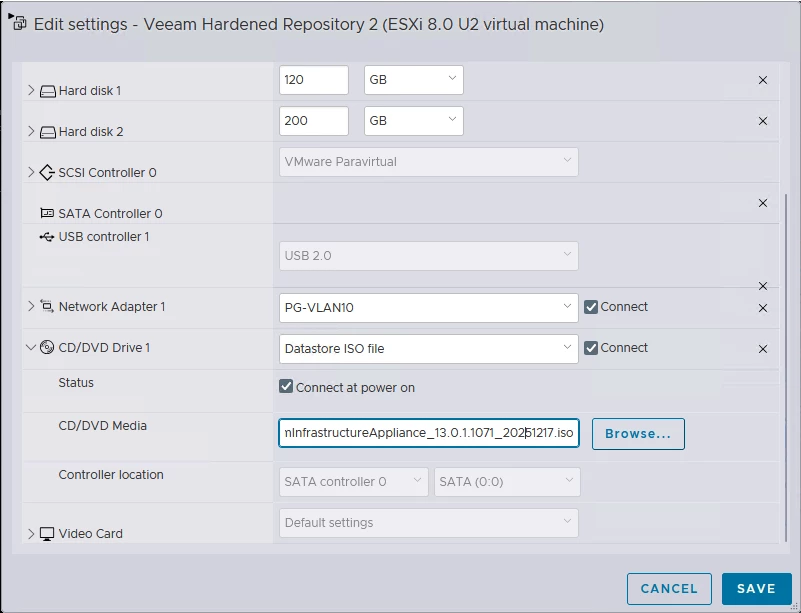The image size is (801, 613).
Task: Click the Network Adapter 1 icon
Action: pos(47,306)
